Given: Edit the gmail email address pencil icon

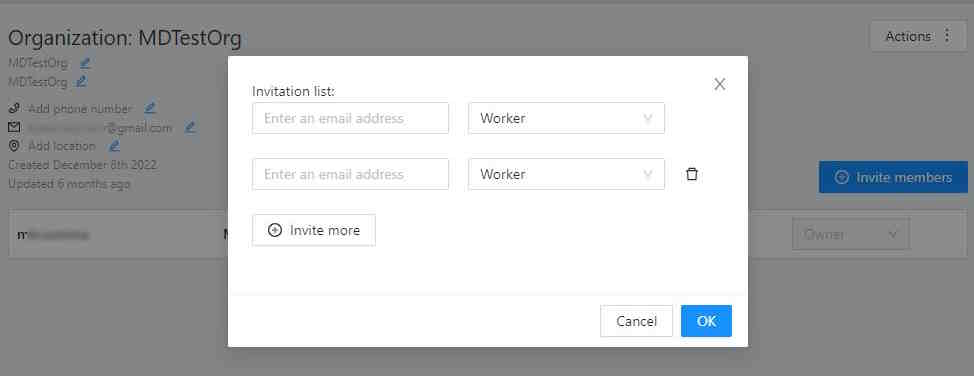Looking at the screenshot, I should 190,127.
